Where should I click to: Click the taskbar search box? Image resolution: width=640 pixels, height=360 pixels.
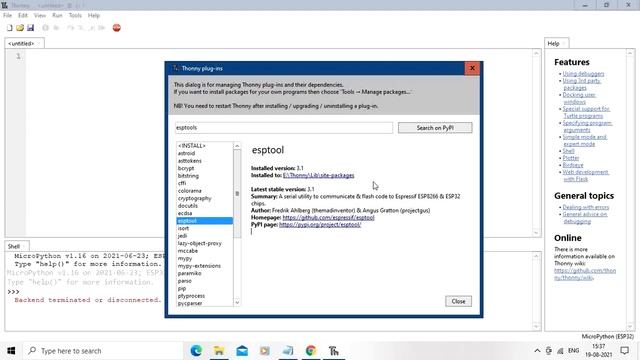102,351
